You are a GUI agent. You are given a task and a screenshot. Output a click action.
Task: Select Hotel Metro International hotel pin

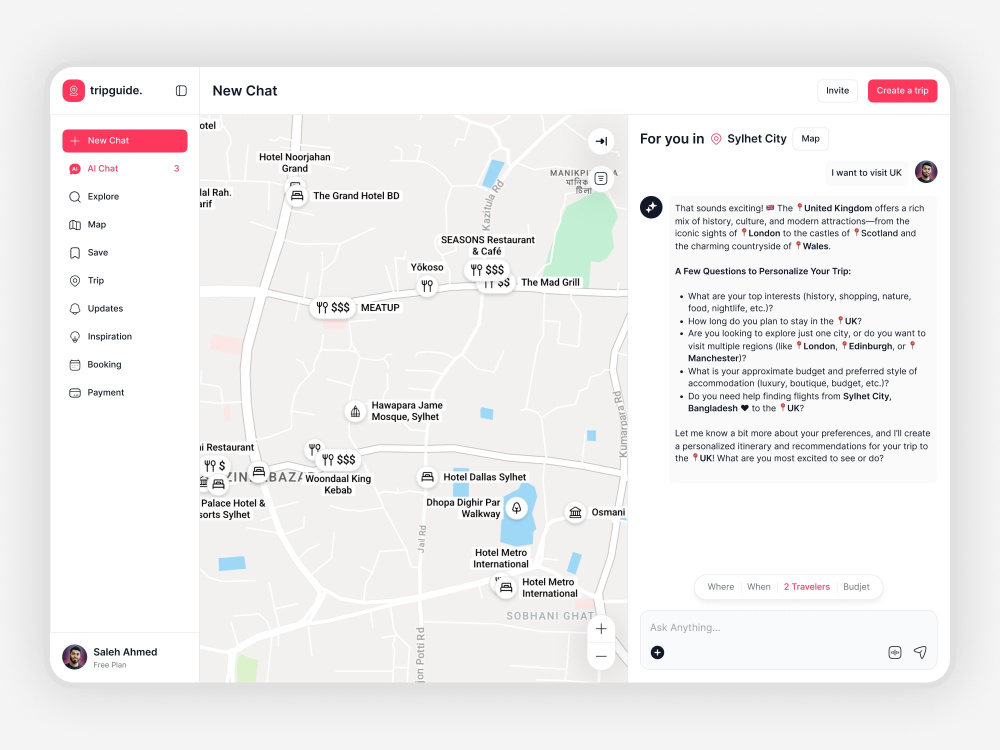pos(506,587)
